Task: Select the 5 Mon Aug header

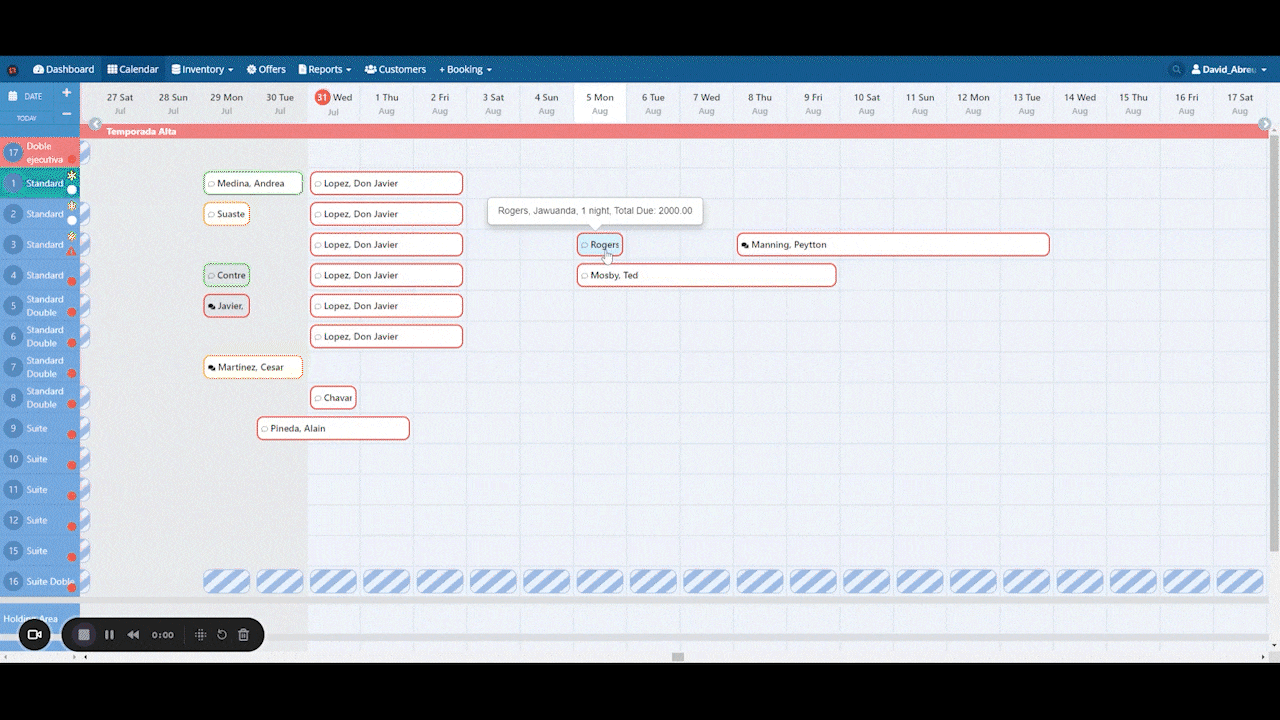Action: 600,103
